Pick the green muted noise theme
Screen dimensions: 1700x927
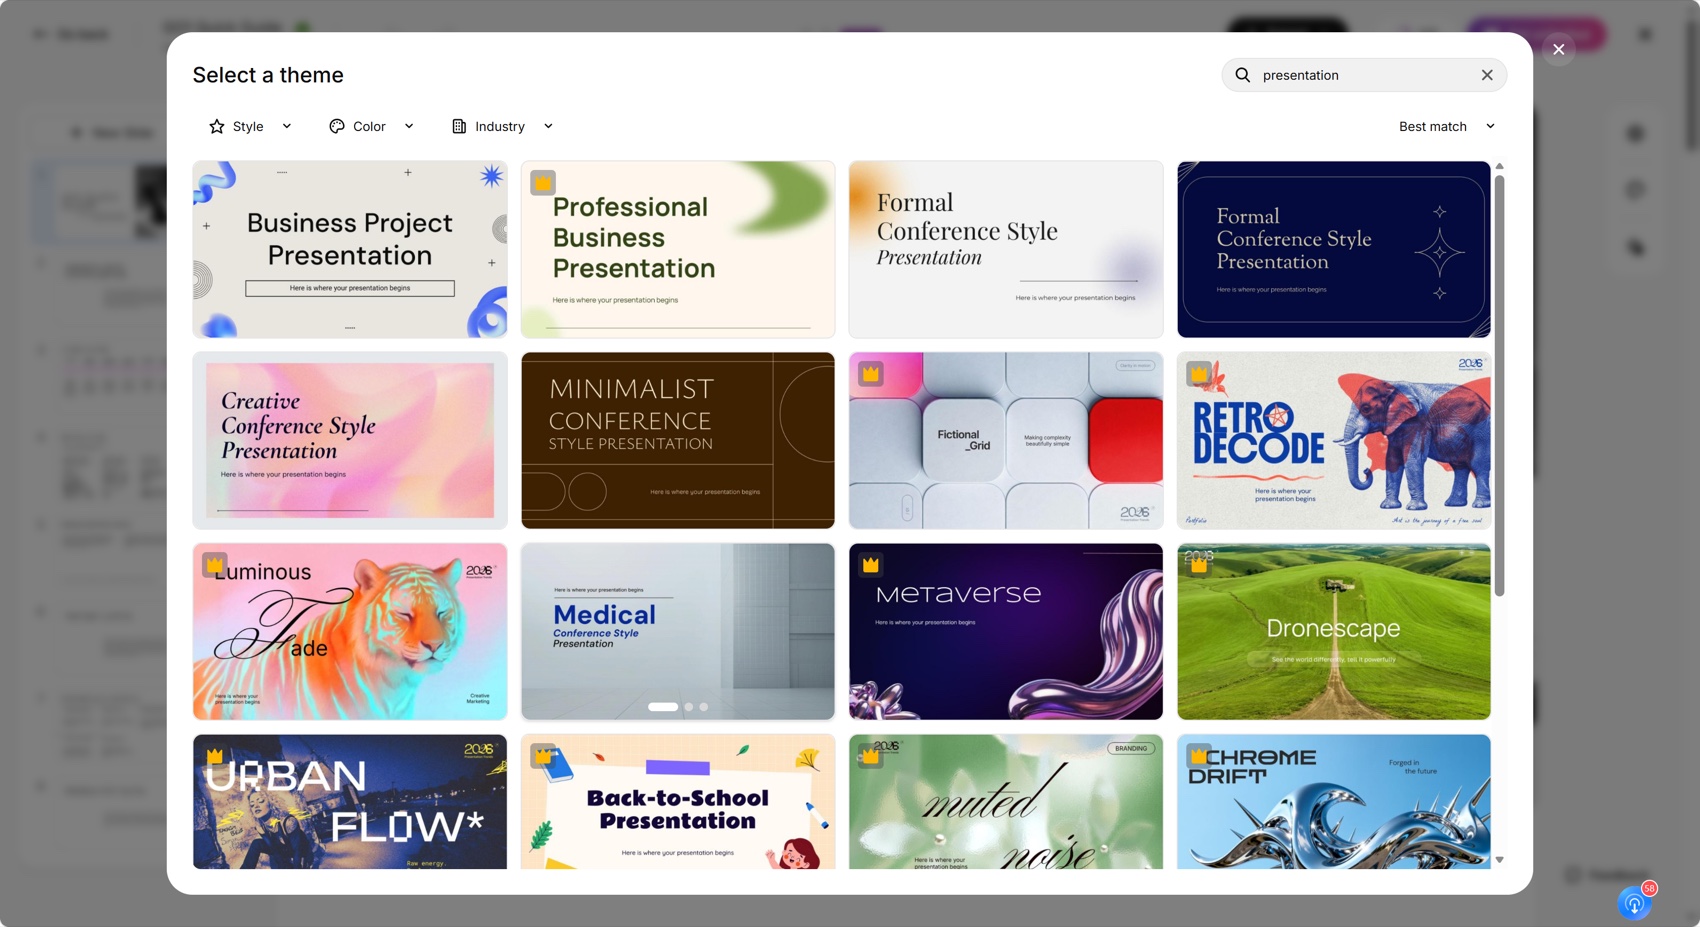(x=1006, y=802)
